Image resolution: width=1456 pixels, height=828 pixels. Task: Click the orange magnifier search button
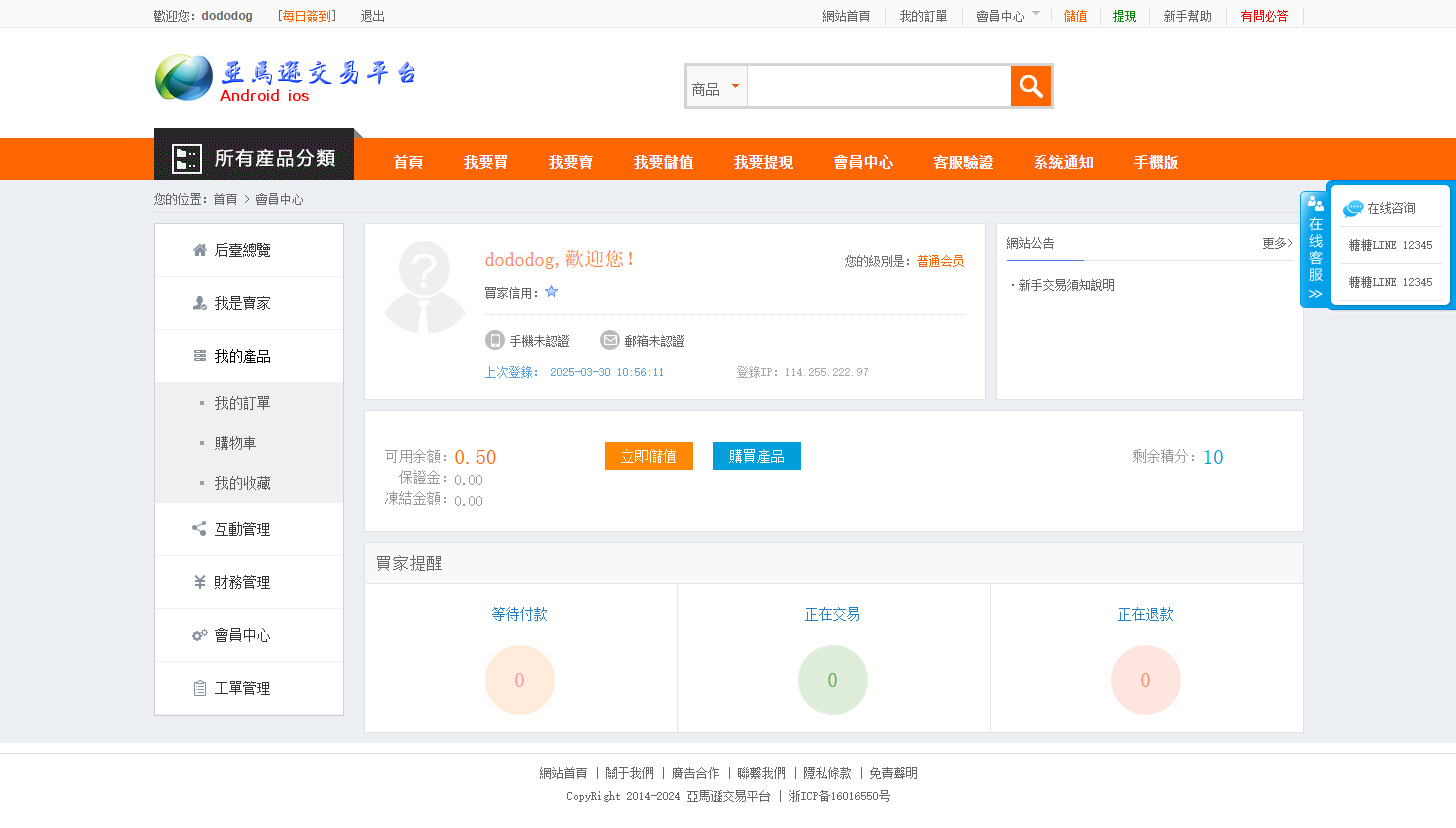[1030, 86]
